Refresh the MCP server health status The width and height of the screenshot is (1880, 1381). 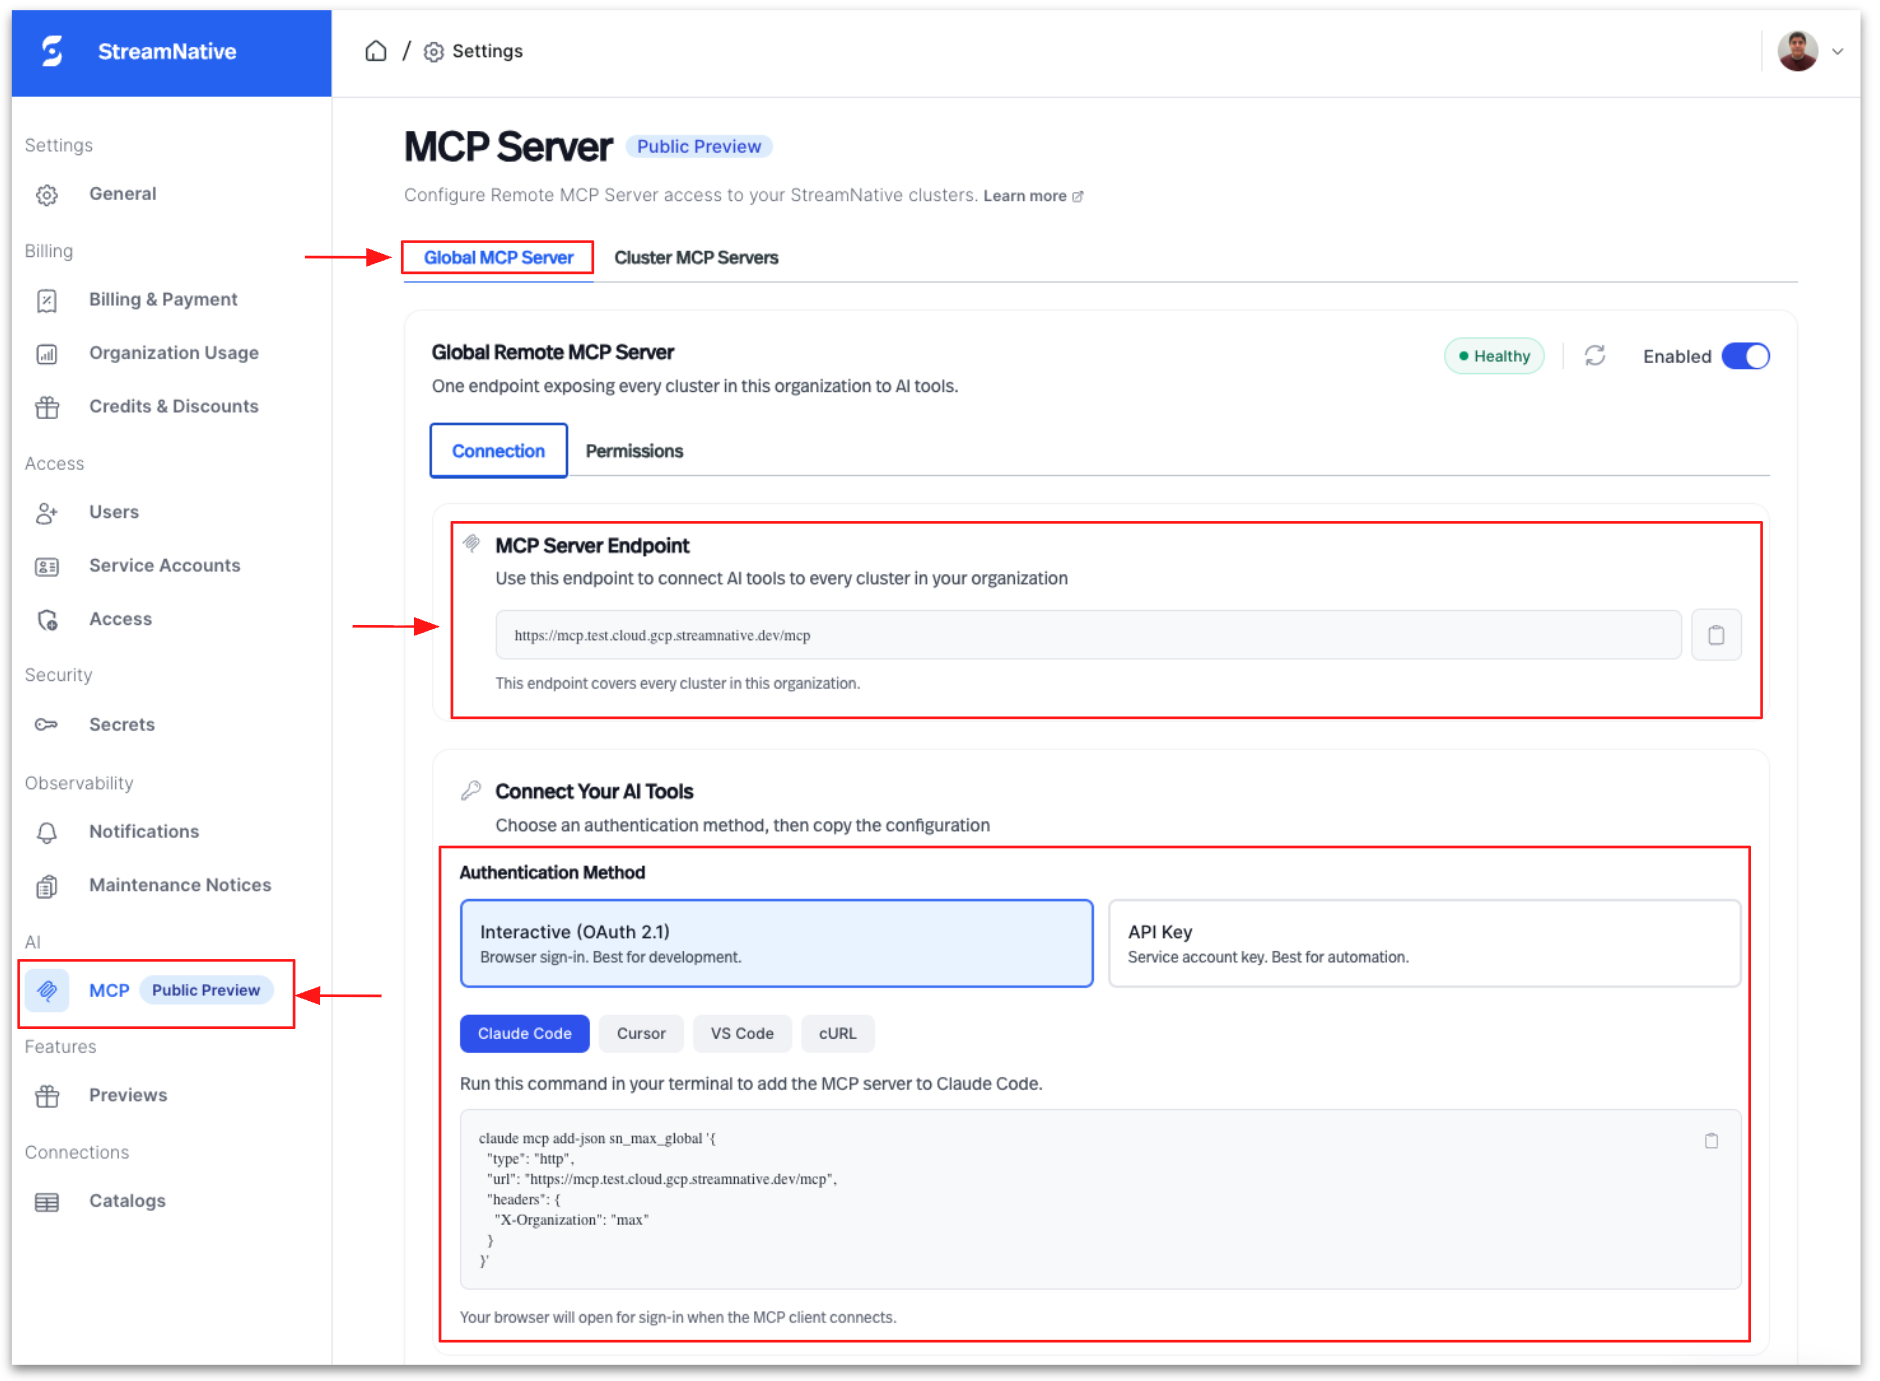coord(1595,356)
